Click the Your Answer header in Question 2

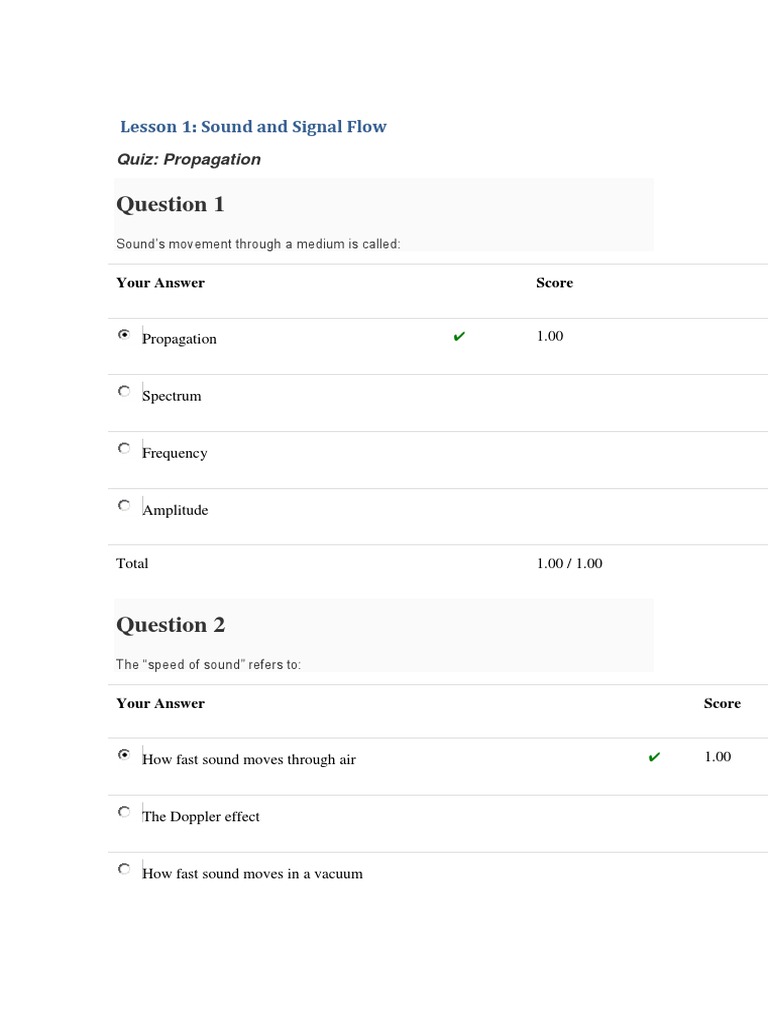point(160,704)
